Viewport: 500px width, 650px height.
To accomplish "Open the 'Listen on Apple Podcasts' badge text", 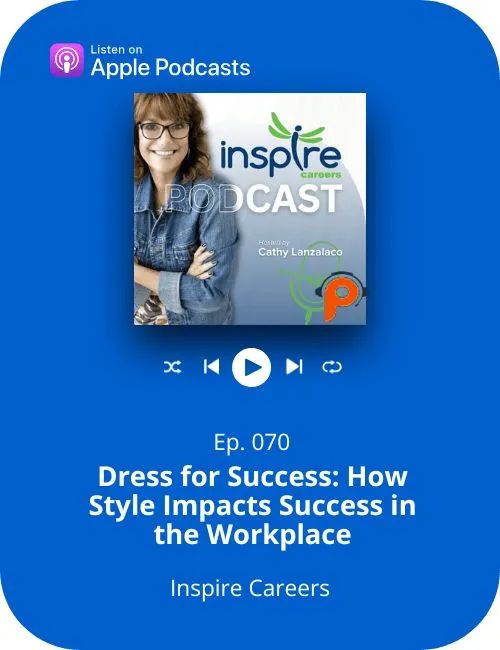I will [x=170, y=61].
